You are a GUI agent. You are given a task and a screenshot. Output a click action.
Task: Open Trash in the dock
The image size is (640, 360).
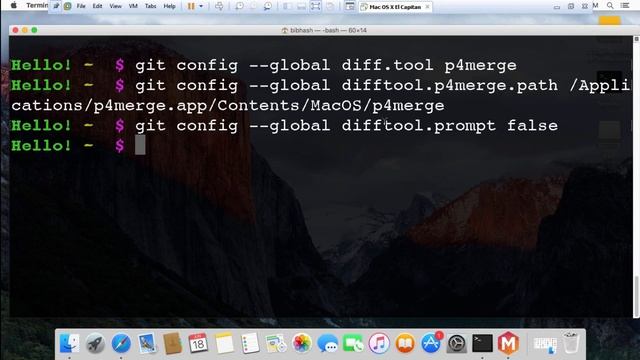coord(571,343)
